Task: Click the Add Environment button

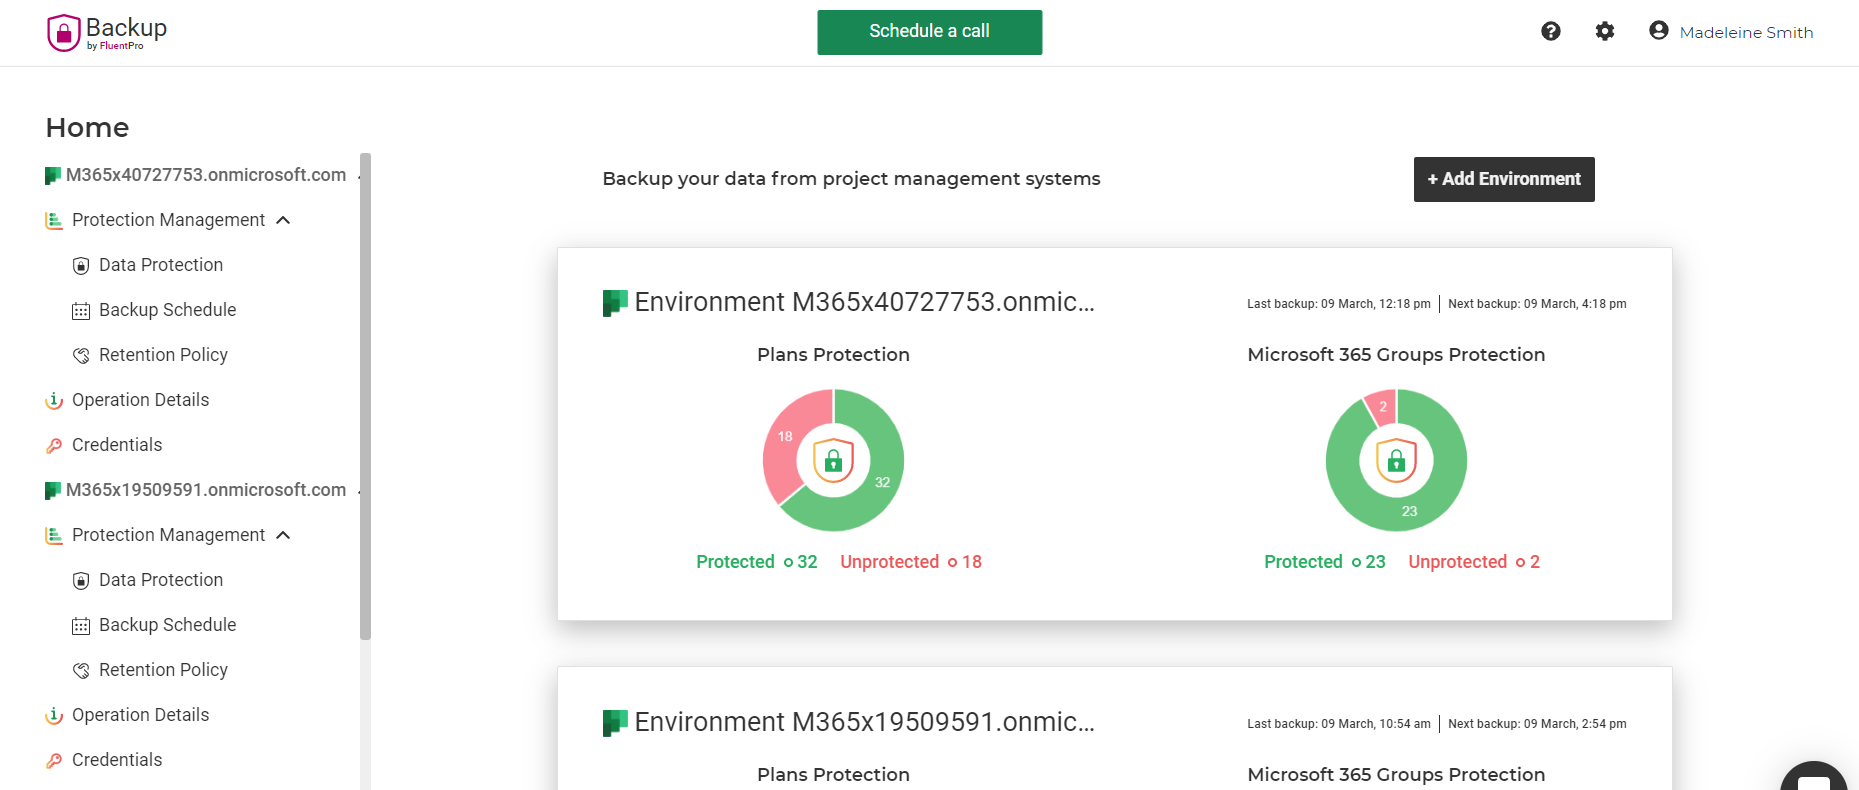Action: (1504, 179)
